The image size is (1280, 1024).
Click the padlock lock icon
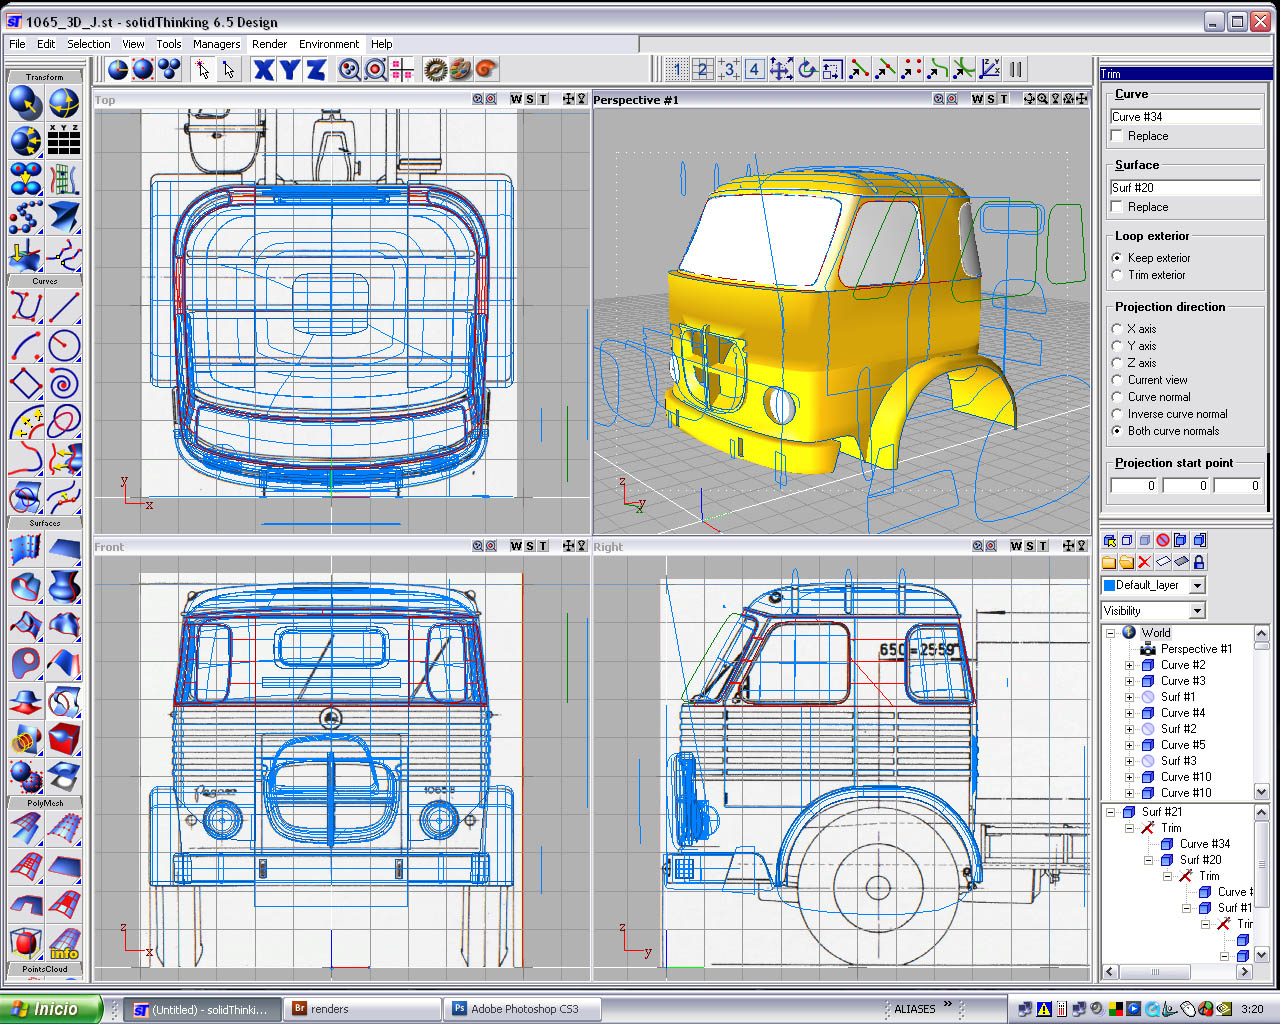click(x=1199, y=562)
